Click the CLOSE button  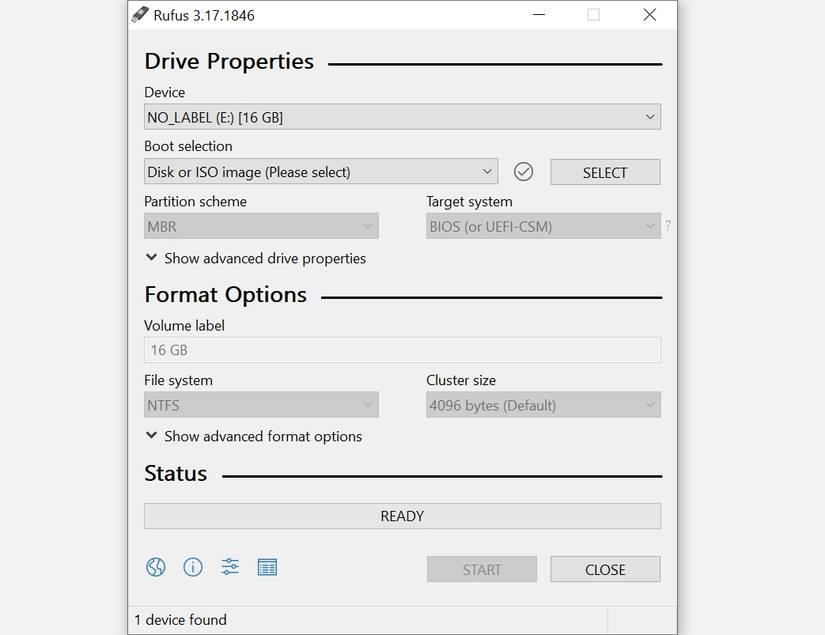point(604,568)
